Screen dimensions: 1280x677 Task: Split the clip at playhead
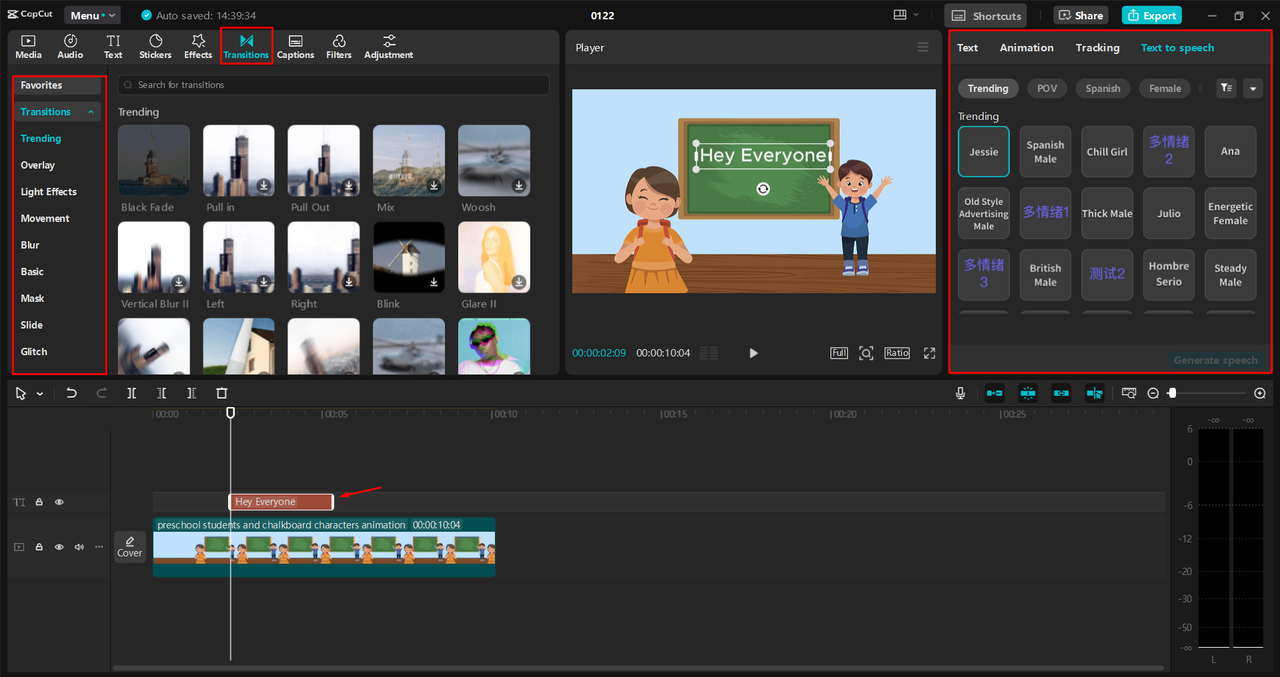[131, 393]
